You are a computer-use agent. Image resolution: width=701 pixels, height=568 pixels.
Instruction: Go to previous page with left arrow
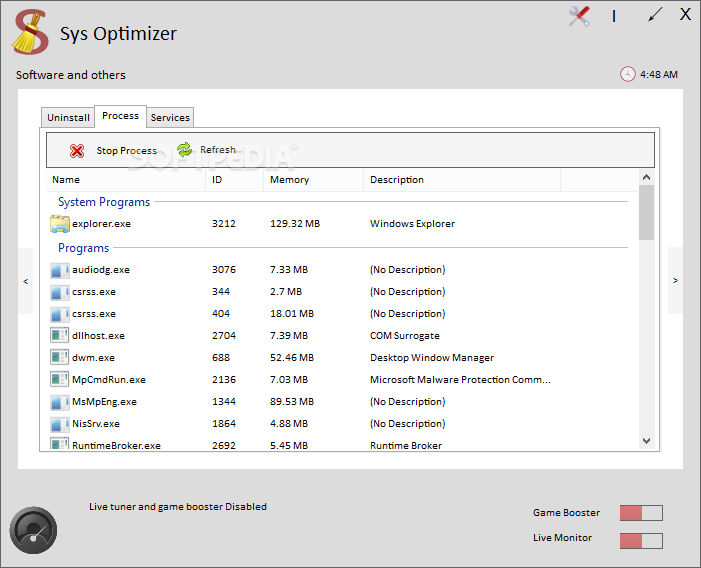(25, 281)
